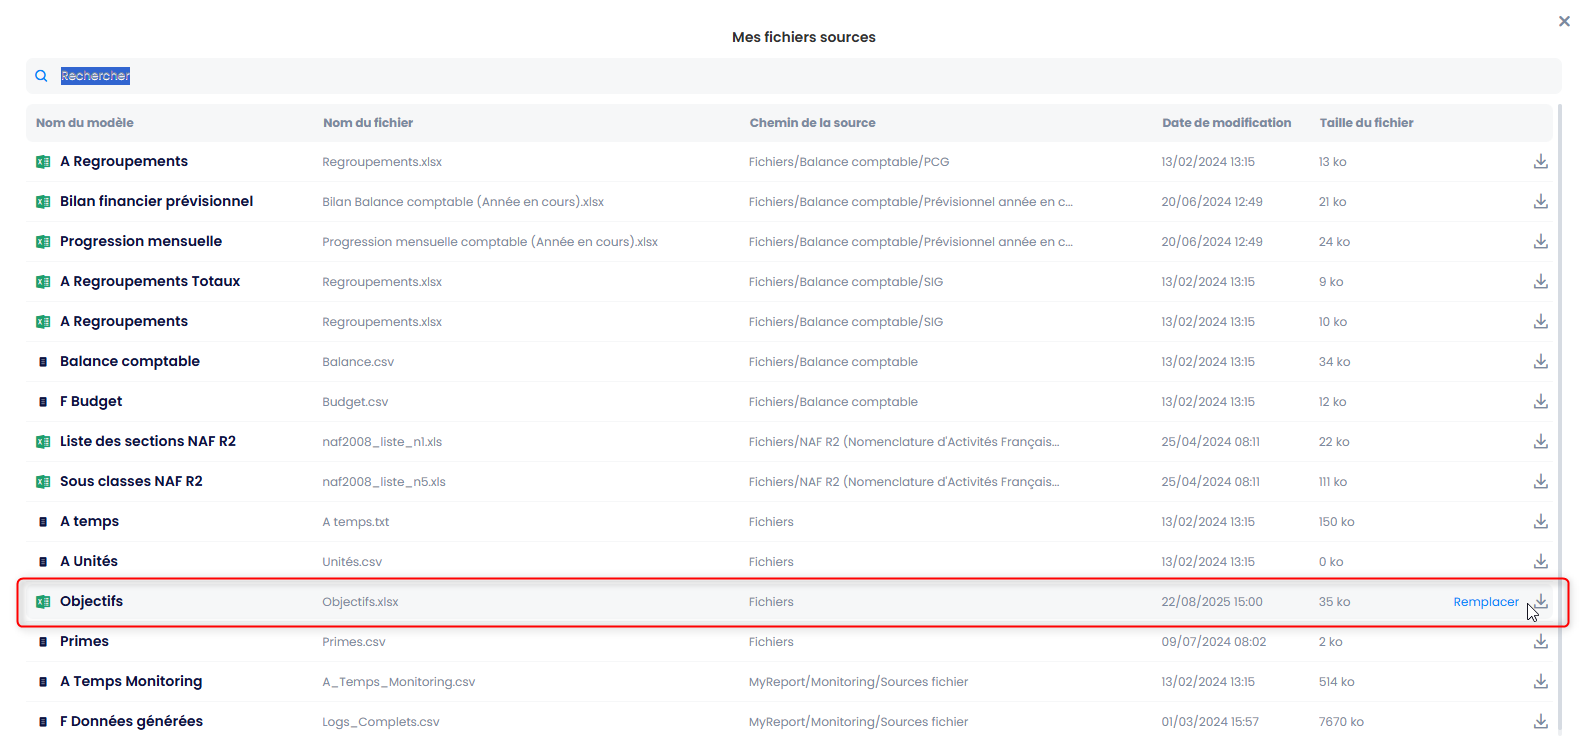Open the Liste des sections NAF R2 model

click(148, 442)
